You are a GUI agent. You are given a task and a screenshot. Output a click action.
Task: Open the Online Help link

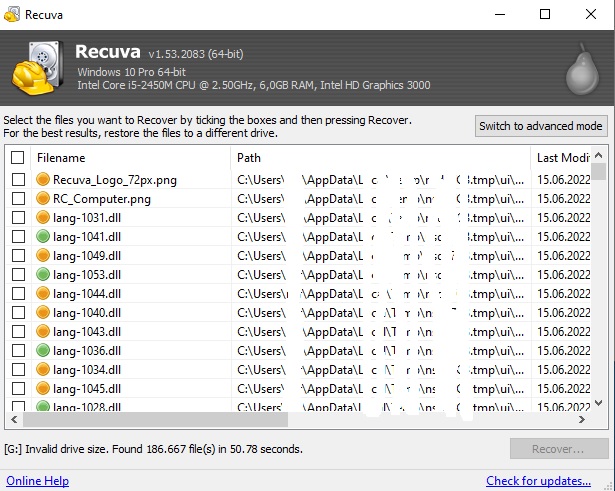pyautogui.click(x=37, y=480)
